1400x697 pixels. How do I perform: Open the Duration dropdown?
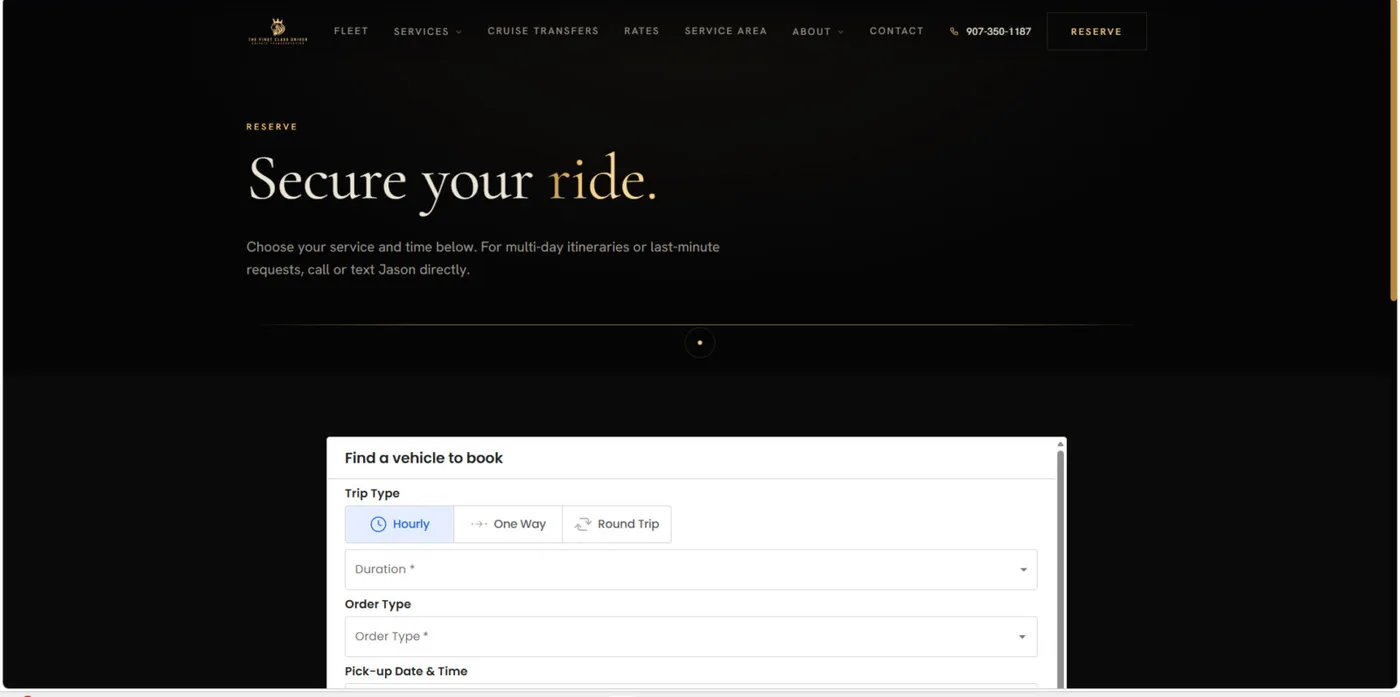(x=691, y=569)
